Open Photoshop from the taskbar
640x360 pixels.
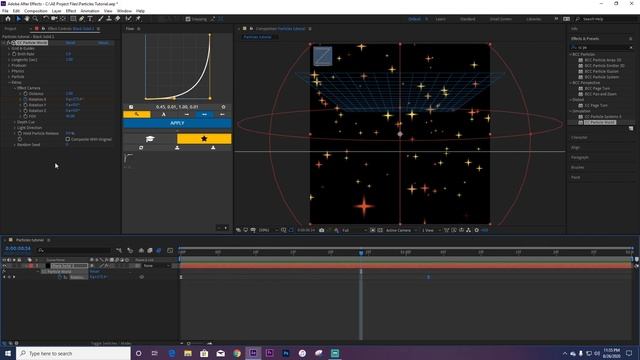tap(286, 353)
